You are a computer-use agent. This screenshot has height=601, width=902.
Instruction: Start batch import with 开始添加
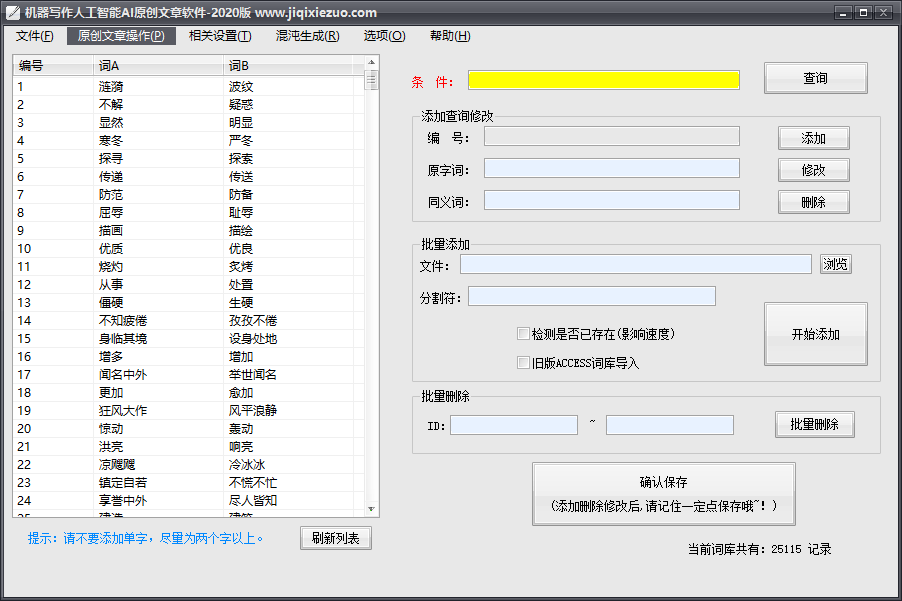(x=815, y=334)
